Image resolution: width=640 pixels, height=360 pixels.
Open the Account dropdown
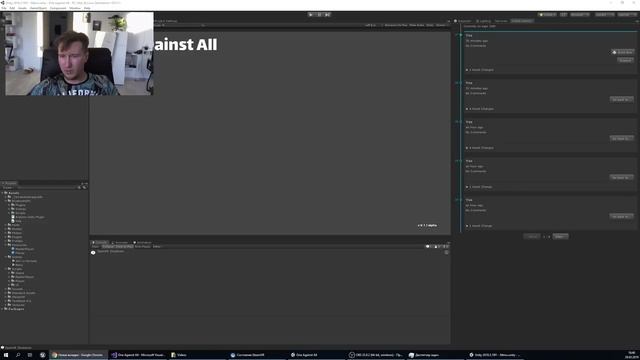pyautogui.click(x=580, y=15)
